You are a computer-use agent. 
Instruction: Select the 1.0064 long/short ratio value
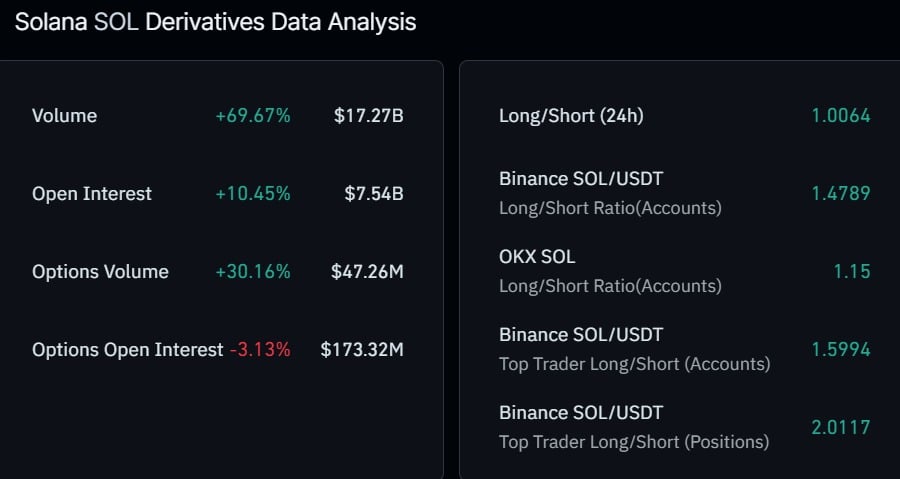[841, 116]
